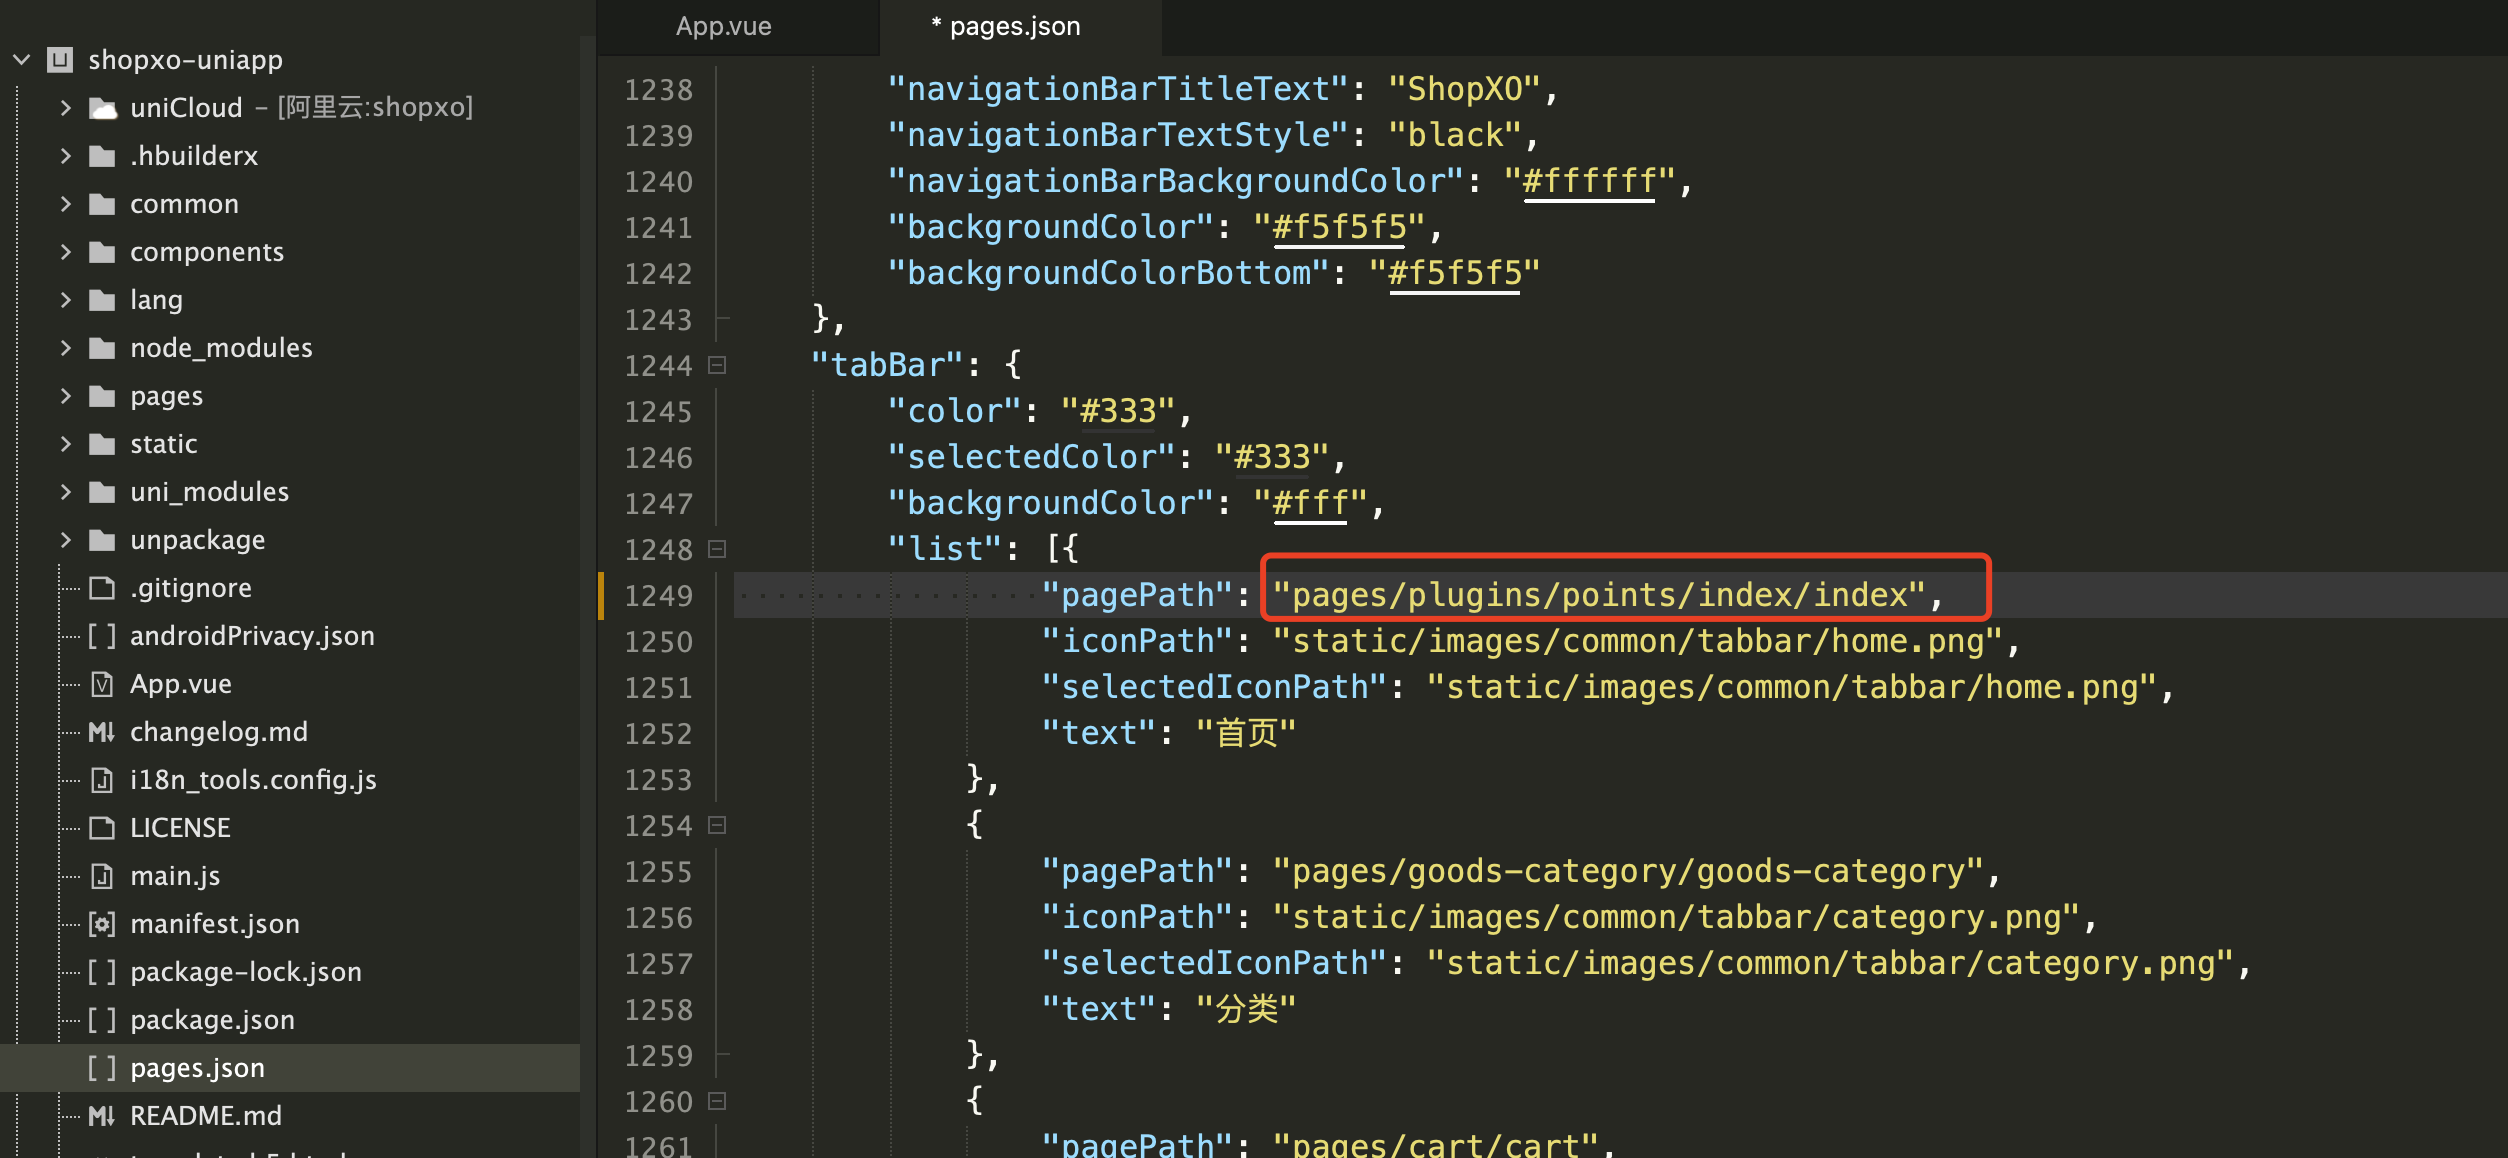The width and height of the screenshot is (2508, 1158).
Task: Collapse the list array fold marker
Action: pyautogui.click(x=717, y=549)
